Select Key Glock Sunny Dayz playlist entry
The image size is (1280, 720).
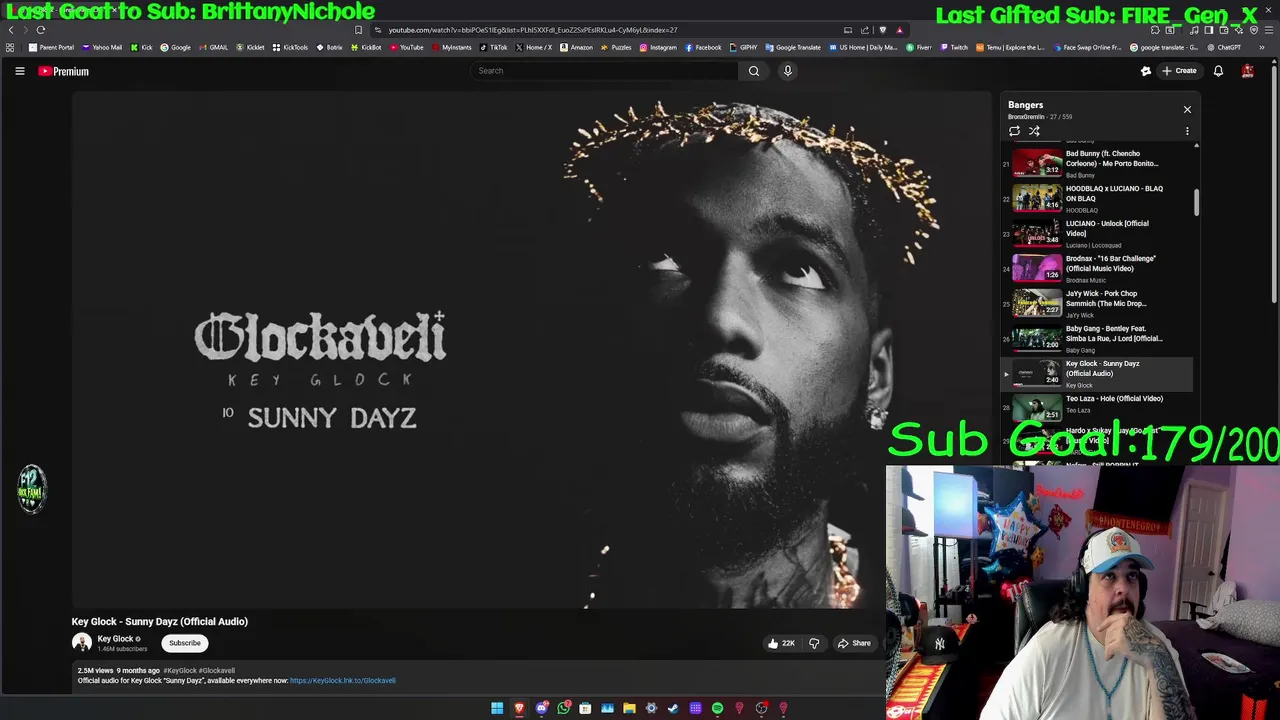coord(1098,373)
